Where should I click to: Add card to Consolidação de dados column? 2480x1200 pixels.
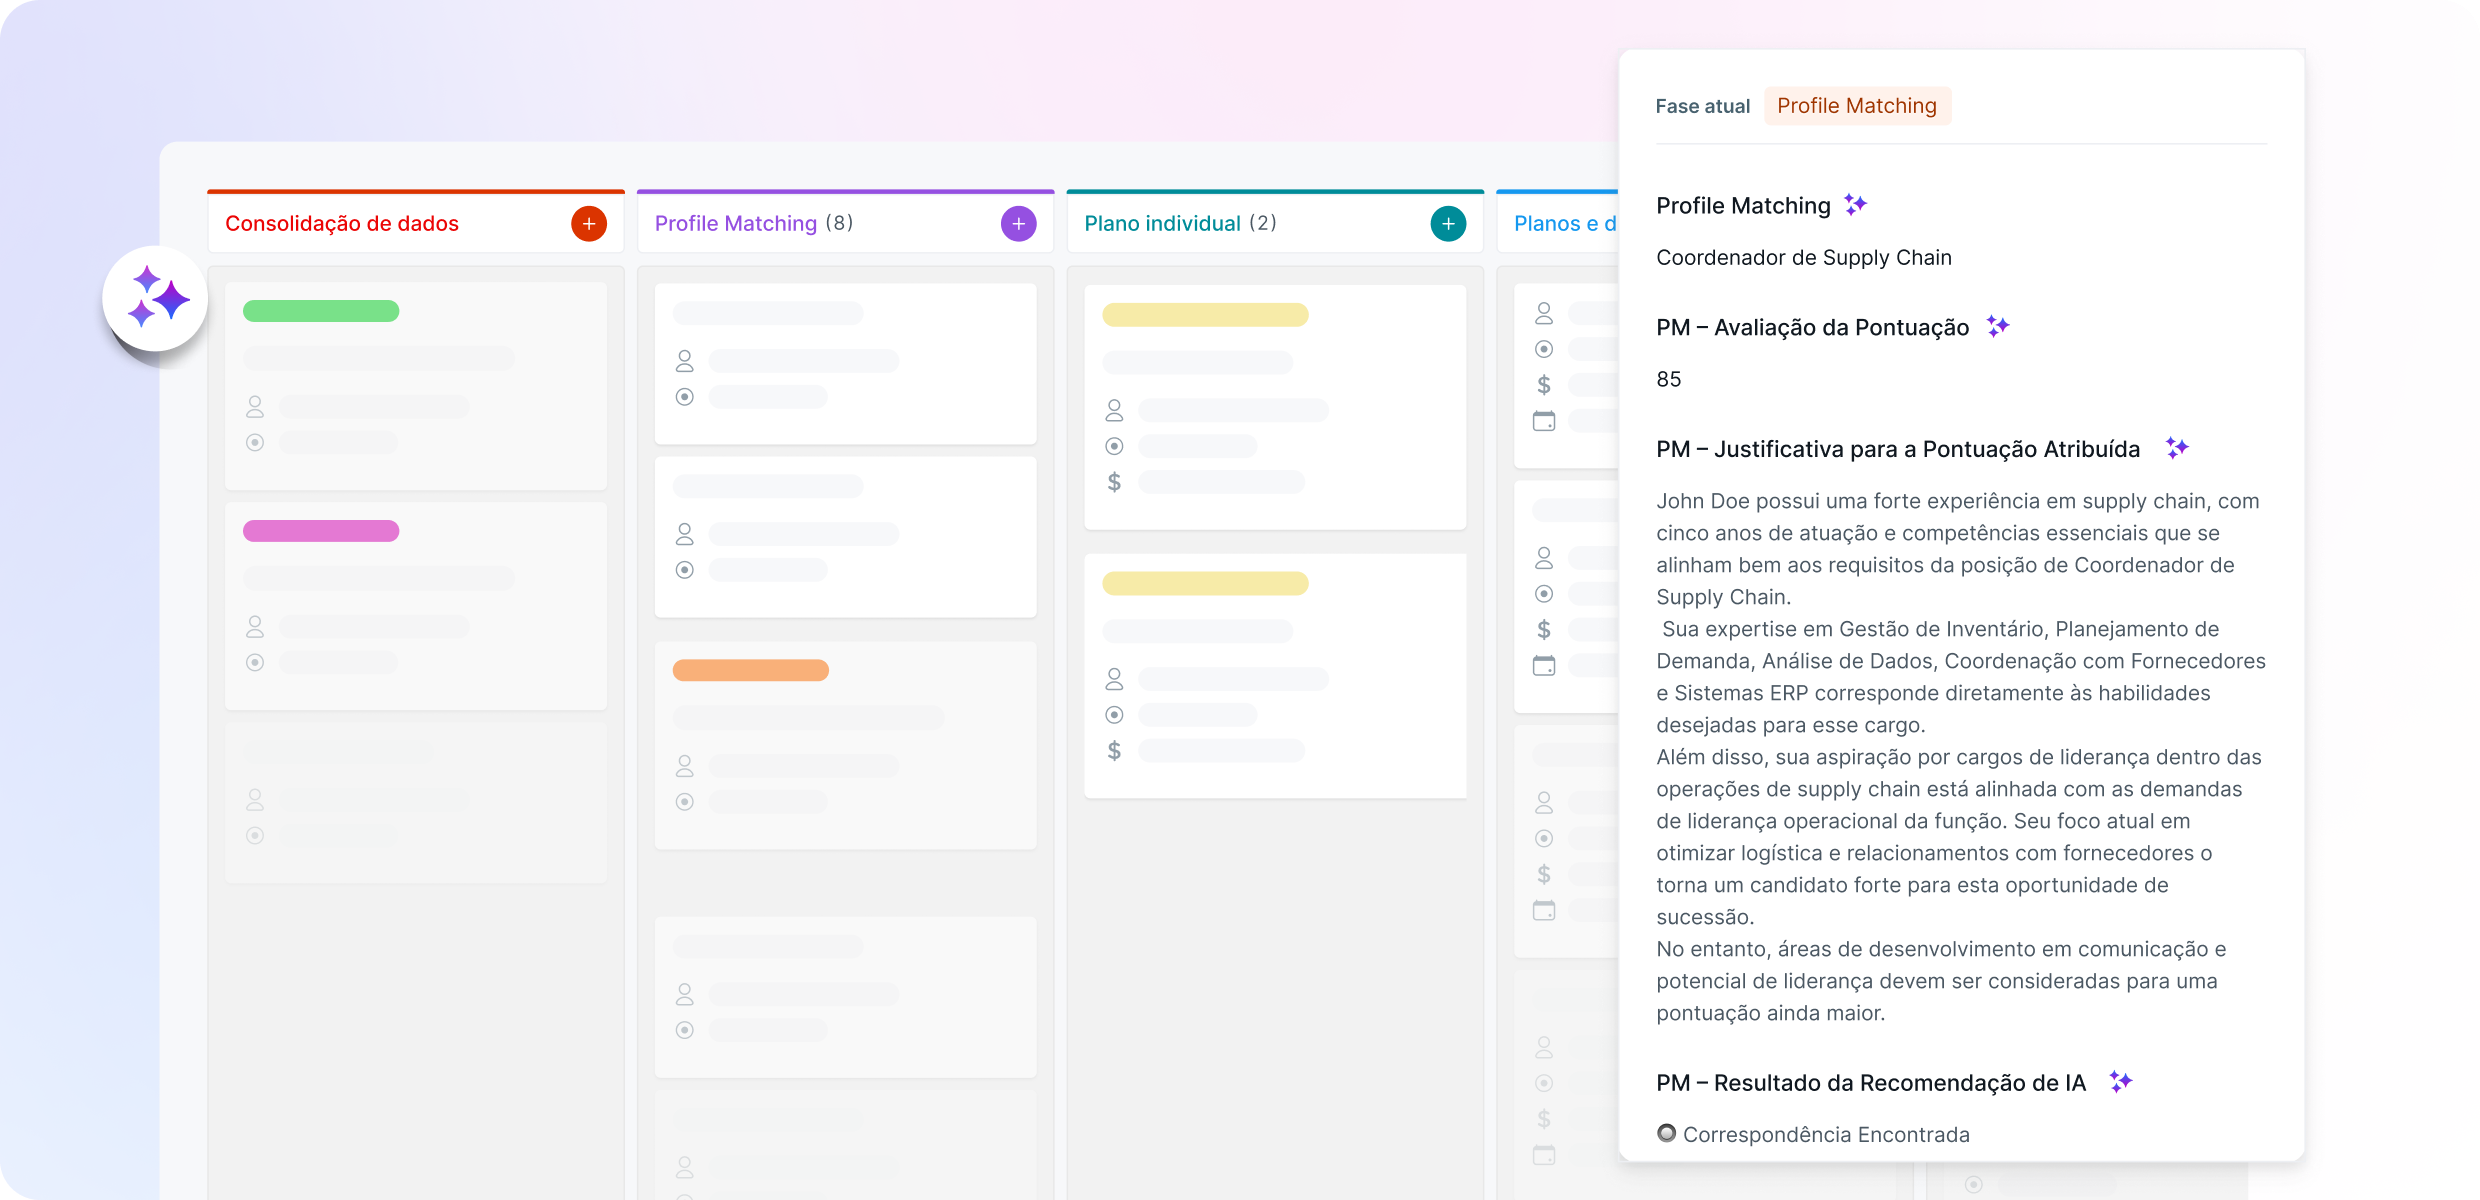589,224
